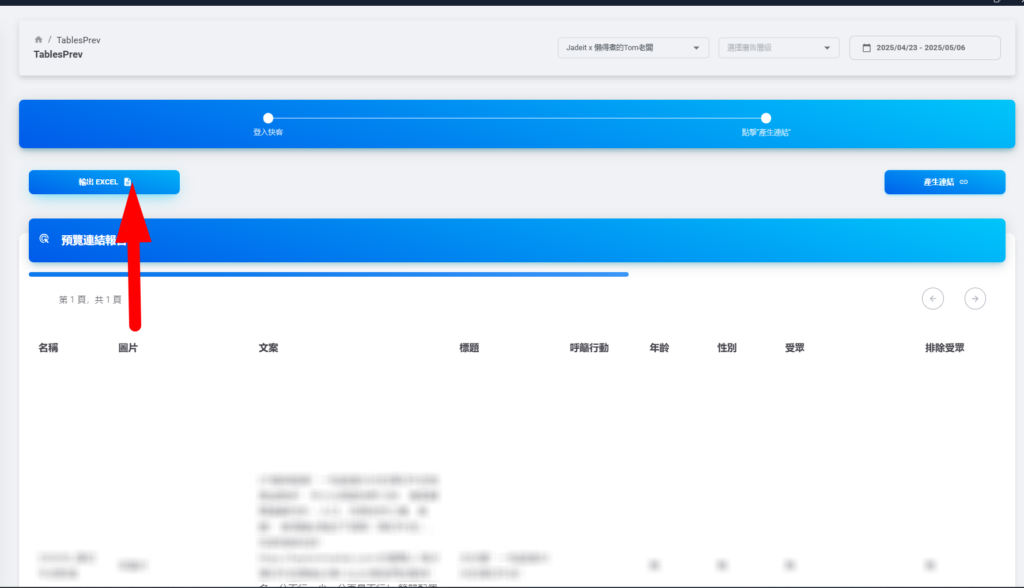Select the 呼籲行動 column header
Screen dimensions: 1024x588
pyautogui.click(x=589, y=348)
